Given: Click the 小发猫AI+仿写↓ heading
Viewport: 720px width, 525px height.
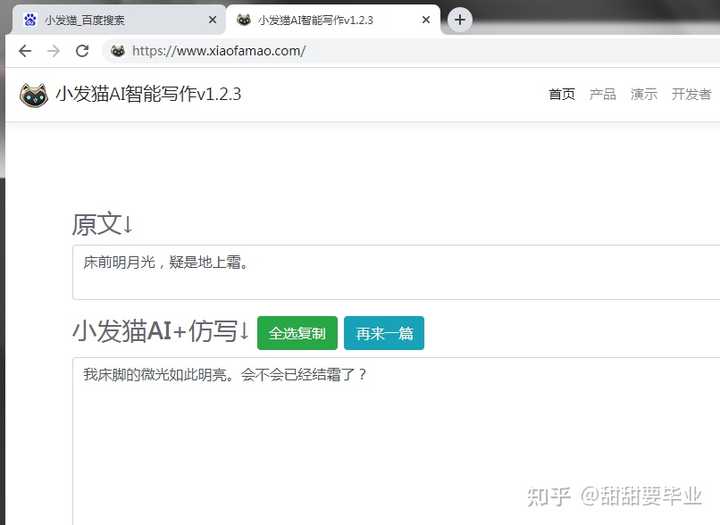Looking at the screenshot, I should [x=161, y=331].
